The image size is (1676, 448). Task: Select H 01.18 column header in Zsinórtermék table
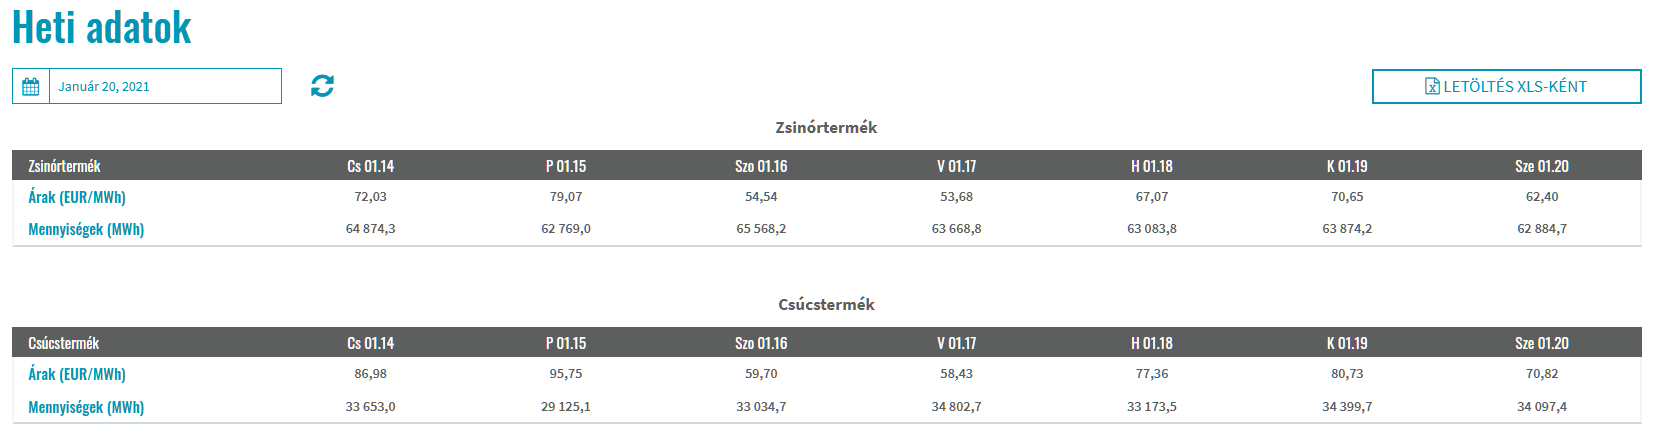[1152, 166]
